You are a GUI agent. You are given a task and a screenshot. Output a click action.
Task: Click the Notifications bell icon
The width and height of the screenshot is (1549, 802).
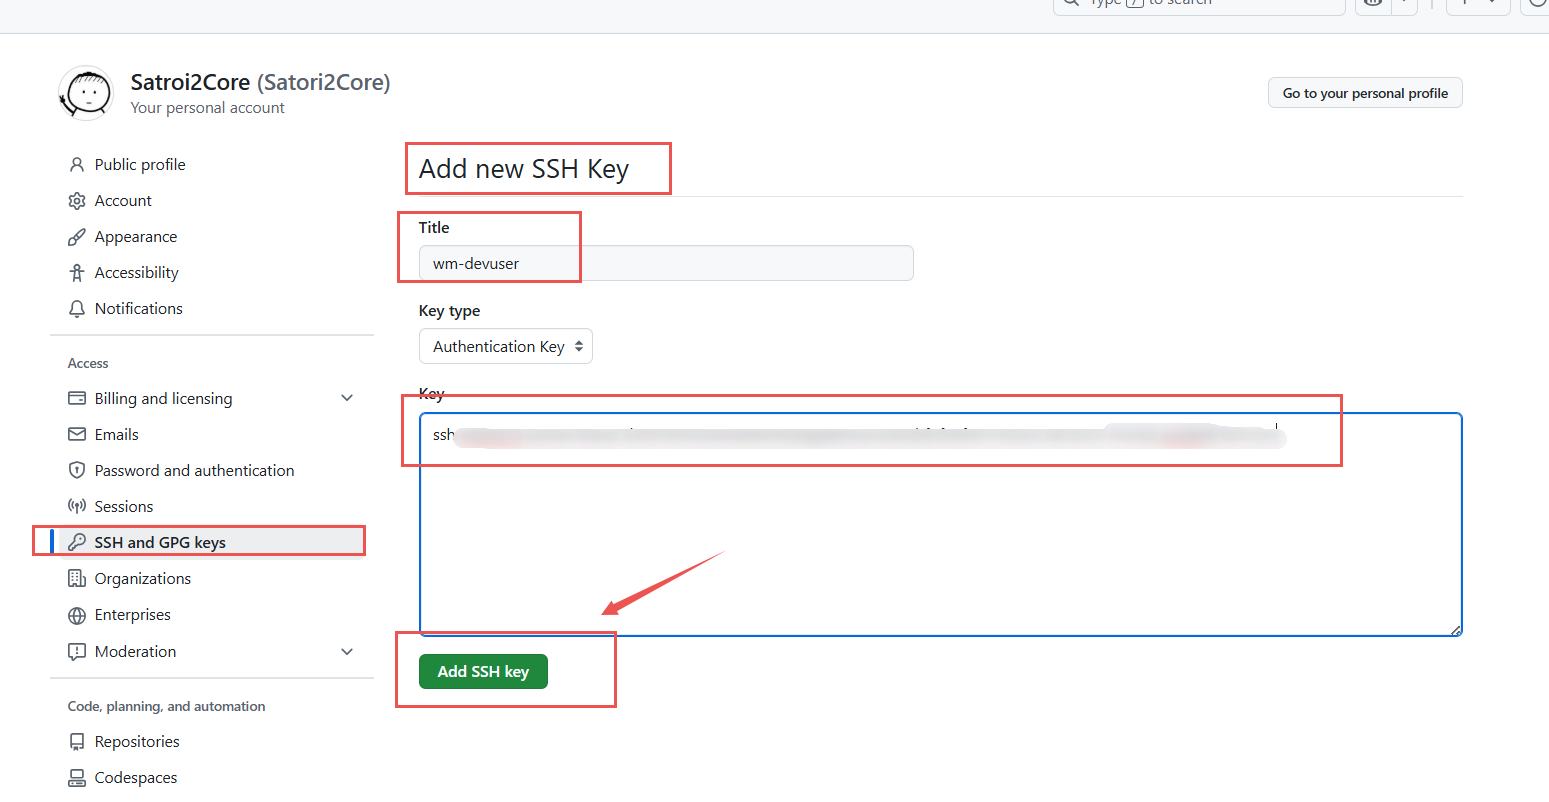pos(77,308)
